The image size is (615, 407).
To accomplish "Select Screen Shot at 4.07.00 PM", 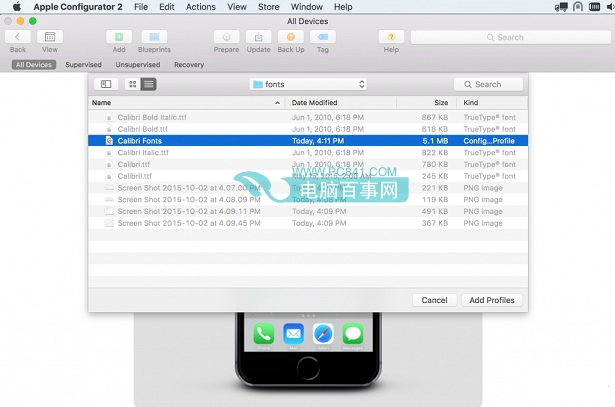I will tap(308, 188).
